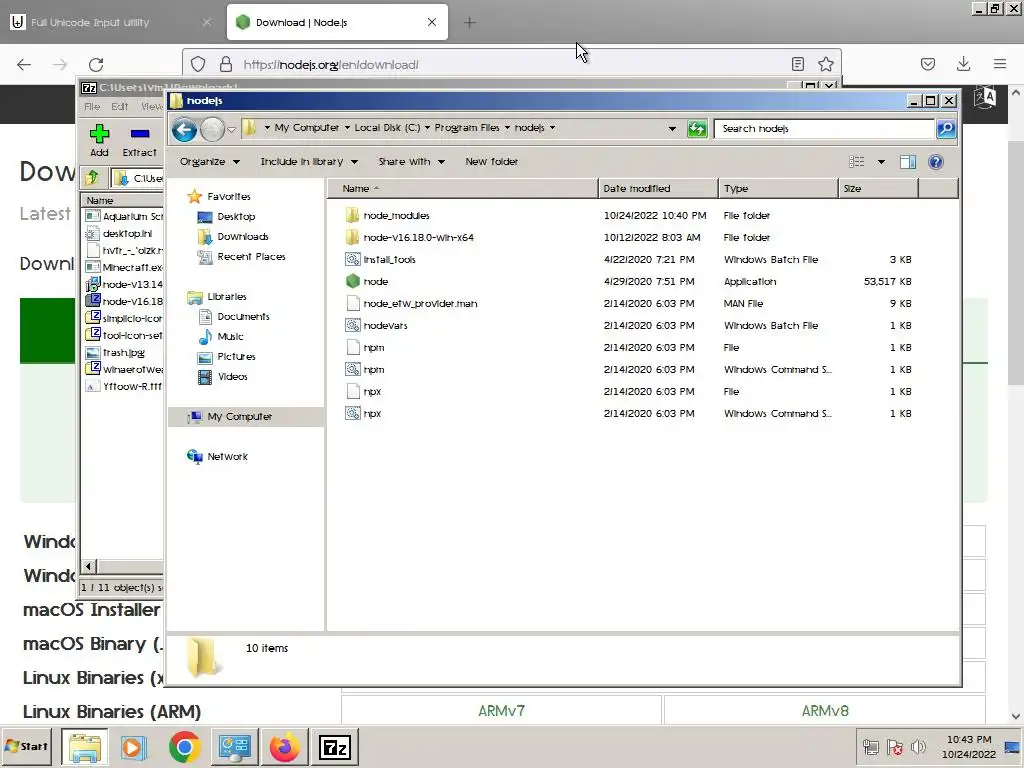Click the tracking protection shield icon
Viewport: 1024px width, 768px height.
[198, 64]
